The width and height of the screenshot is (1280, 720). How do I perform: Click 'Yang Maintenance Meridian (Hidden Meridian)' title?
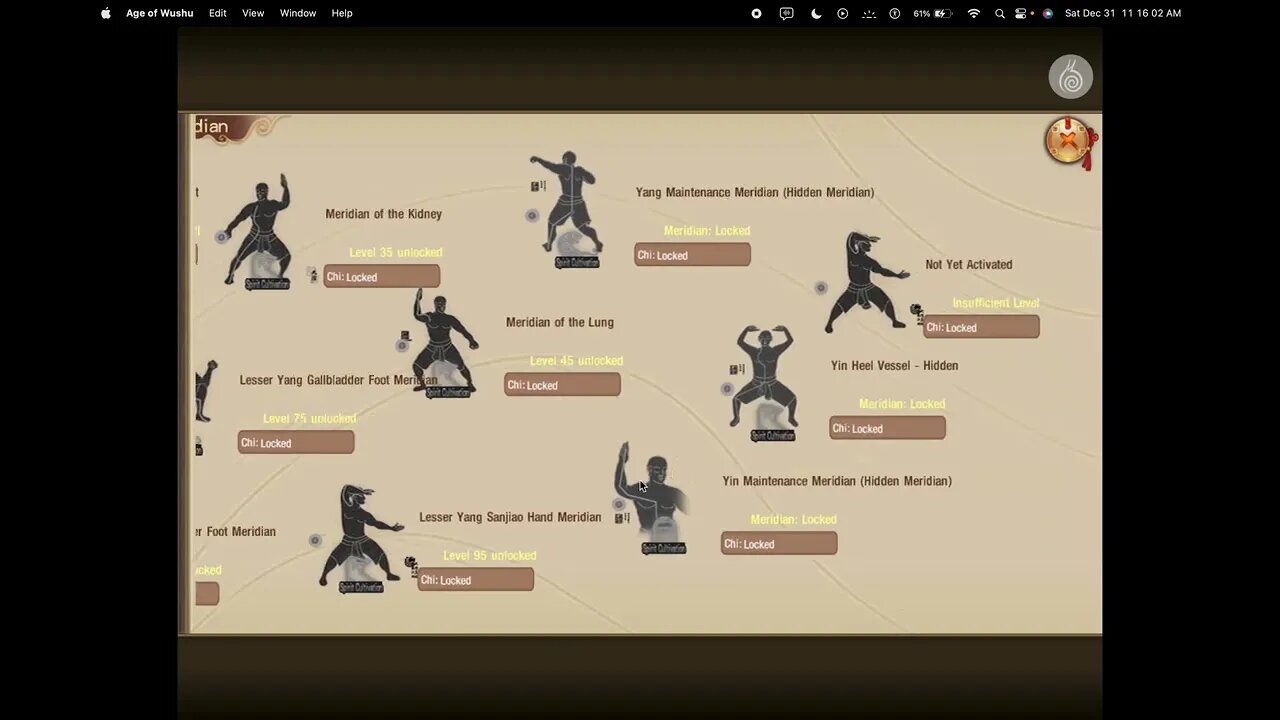click(x=755, y=192)
